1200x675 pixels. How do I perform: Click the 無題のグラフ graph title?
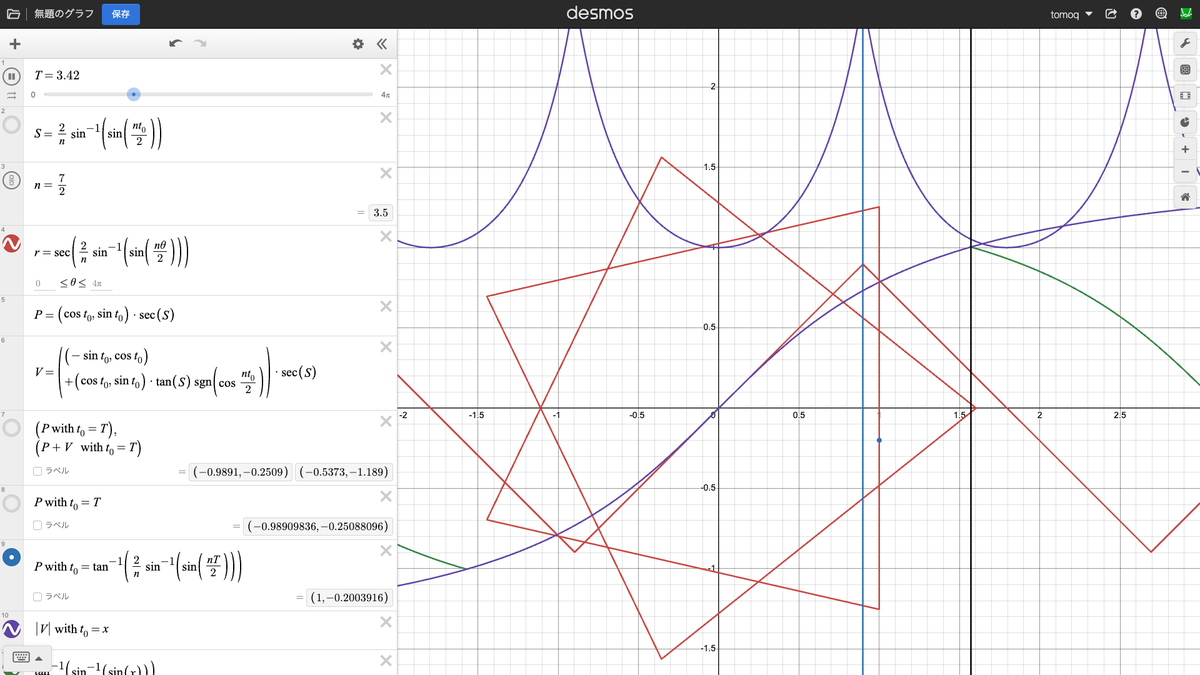click(64, 14)
